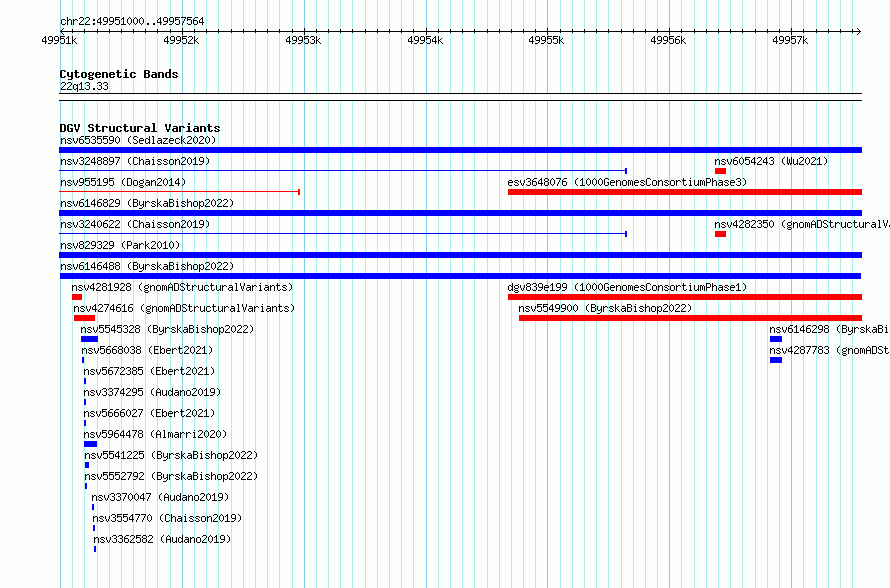Click nsv3240622 (Chaisson2019) label
The width and height of the screenshot is (890, 588).
135,224
